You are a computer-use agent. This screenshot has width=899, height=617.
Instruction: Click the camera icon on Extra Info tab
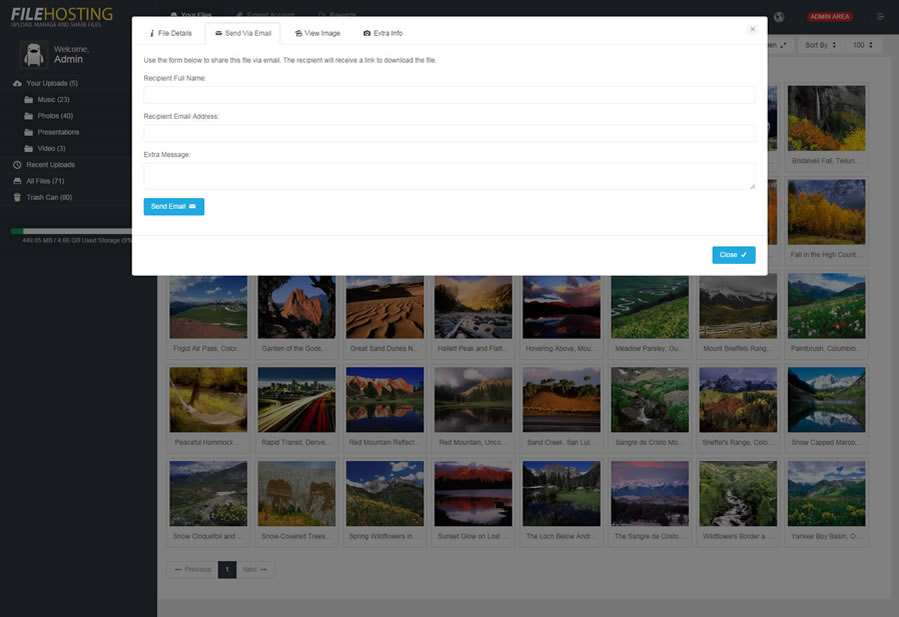(367, 33)
